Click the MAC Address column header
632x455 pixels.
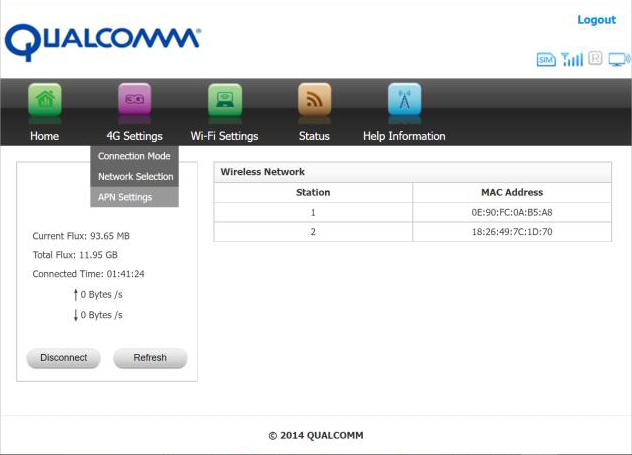point(512,193)
